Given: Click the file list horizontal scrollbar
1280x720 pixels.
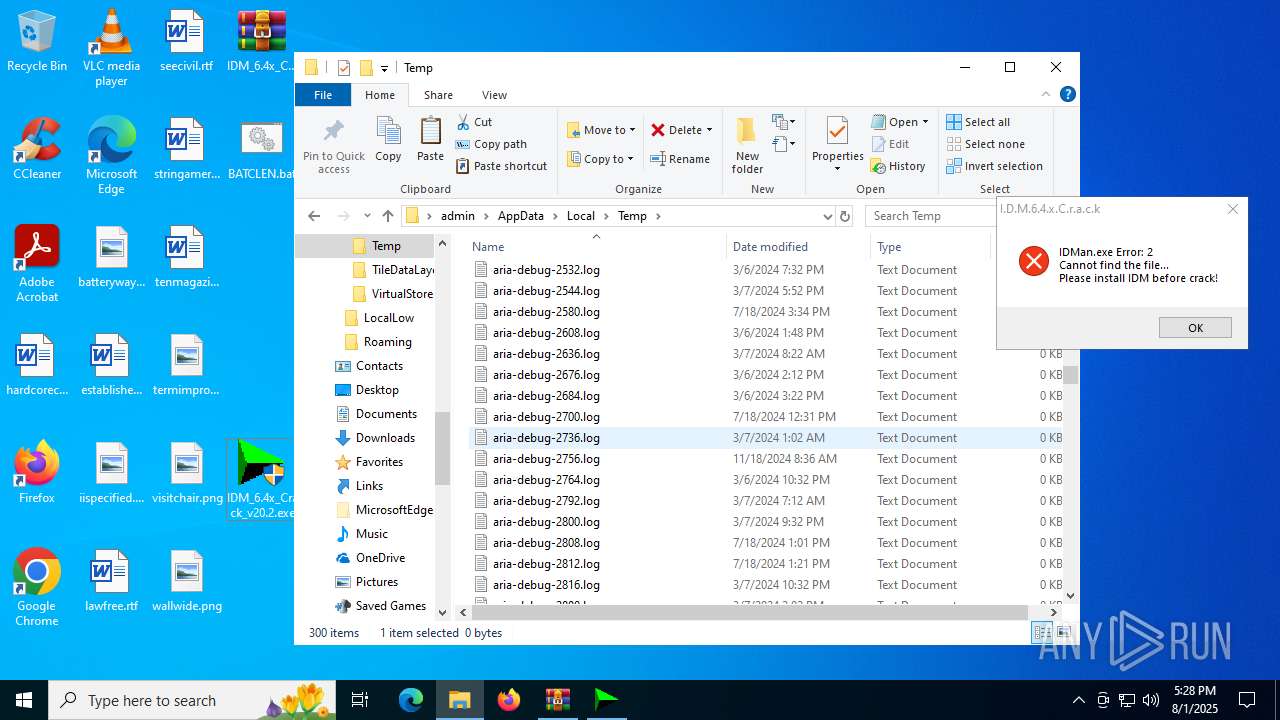Looking at the screenshot, I should coord(750,612).
